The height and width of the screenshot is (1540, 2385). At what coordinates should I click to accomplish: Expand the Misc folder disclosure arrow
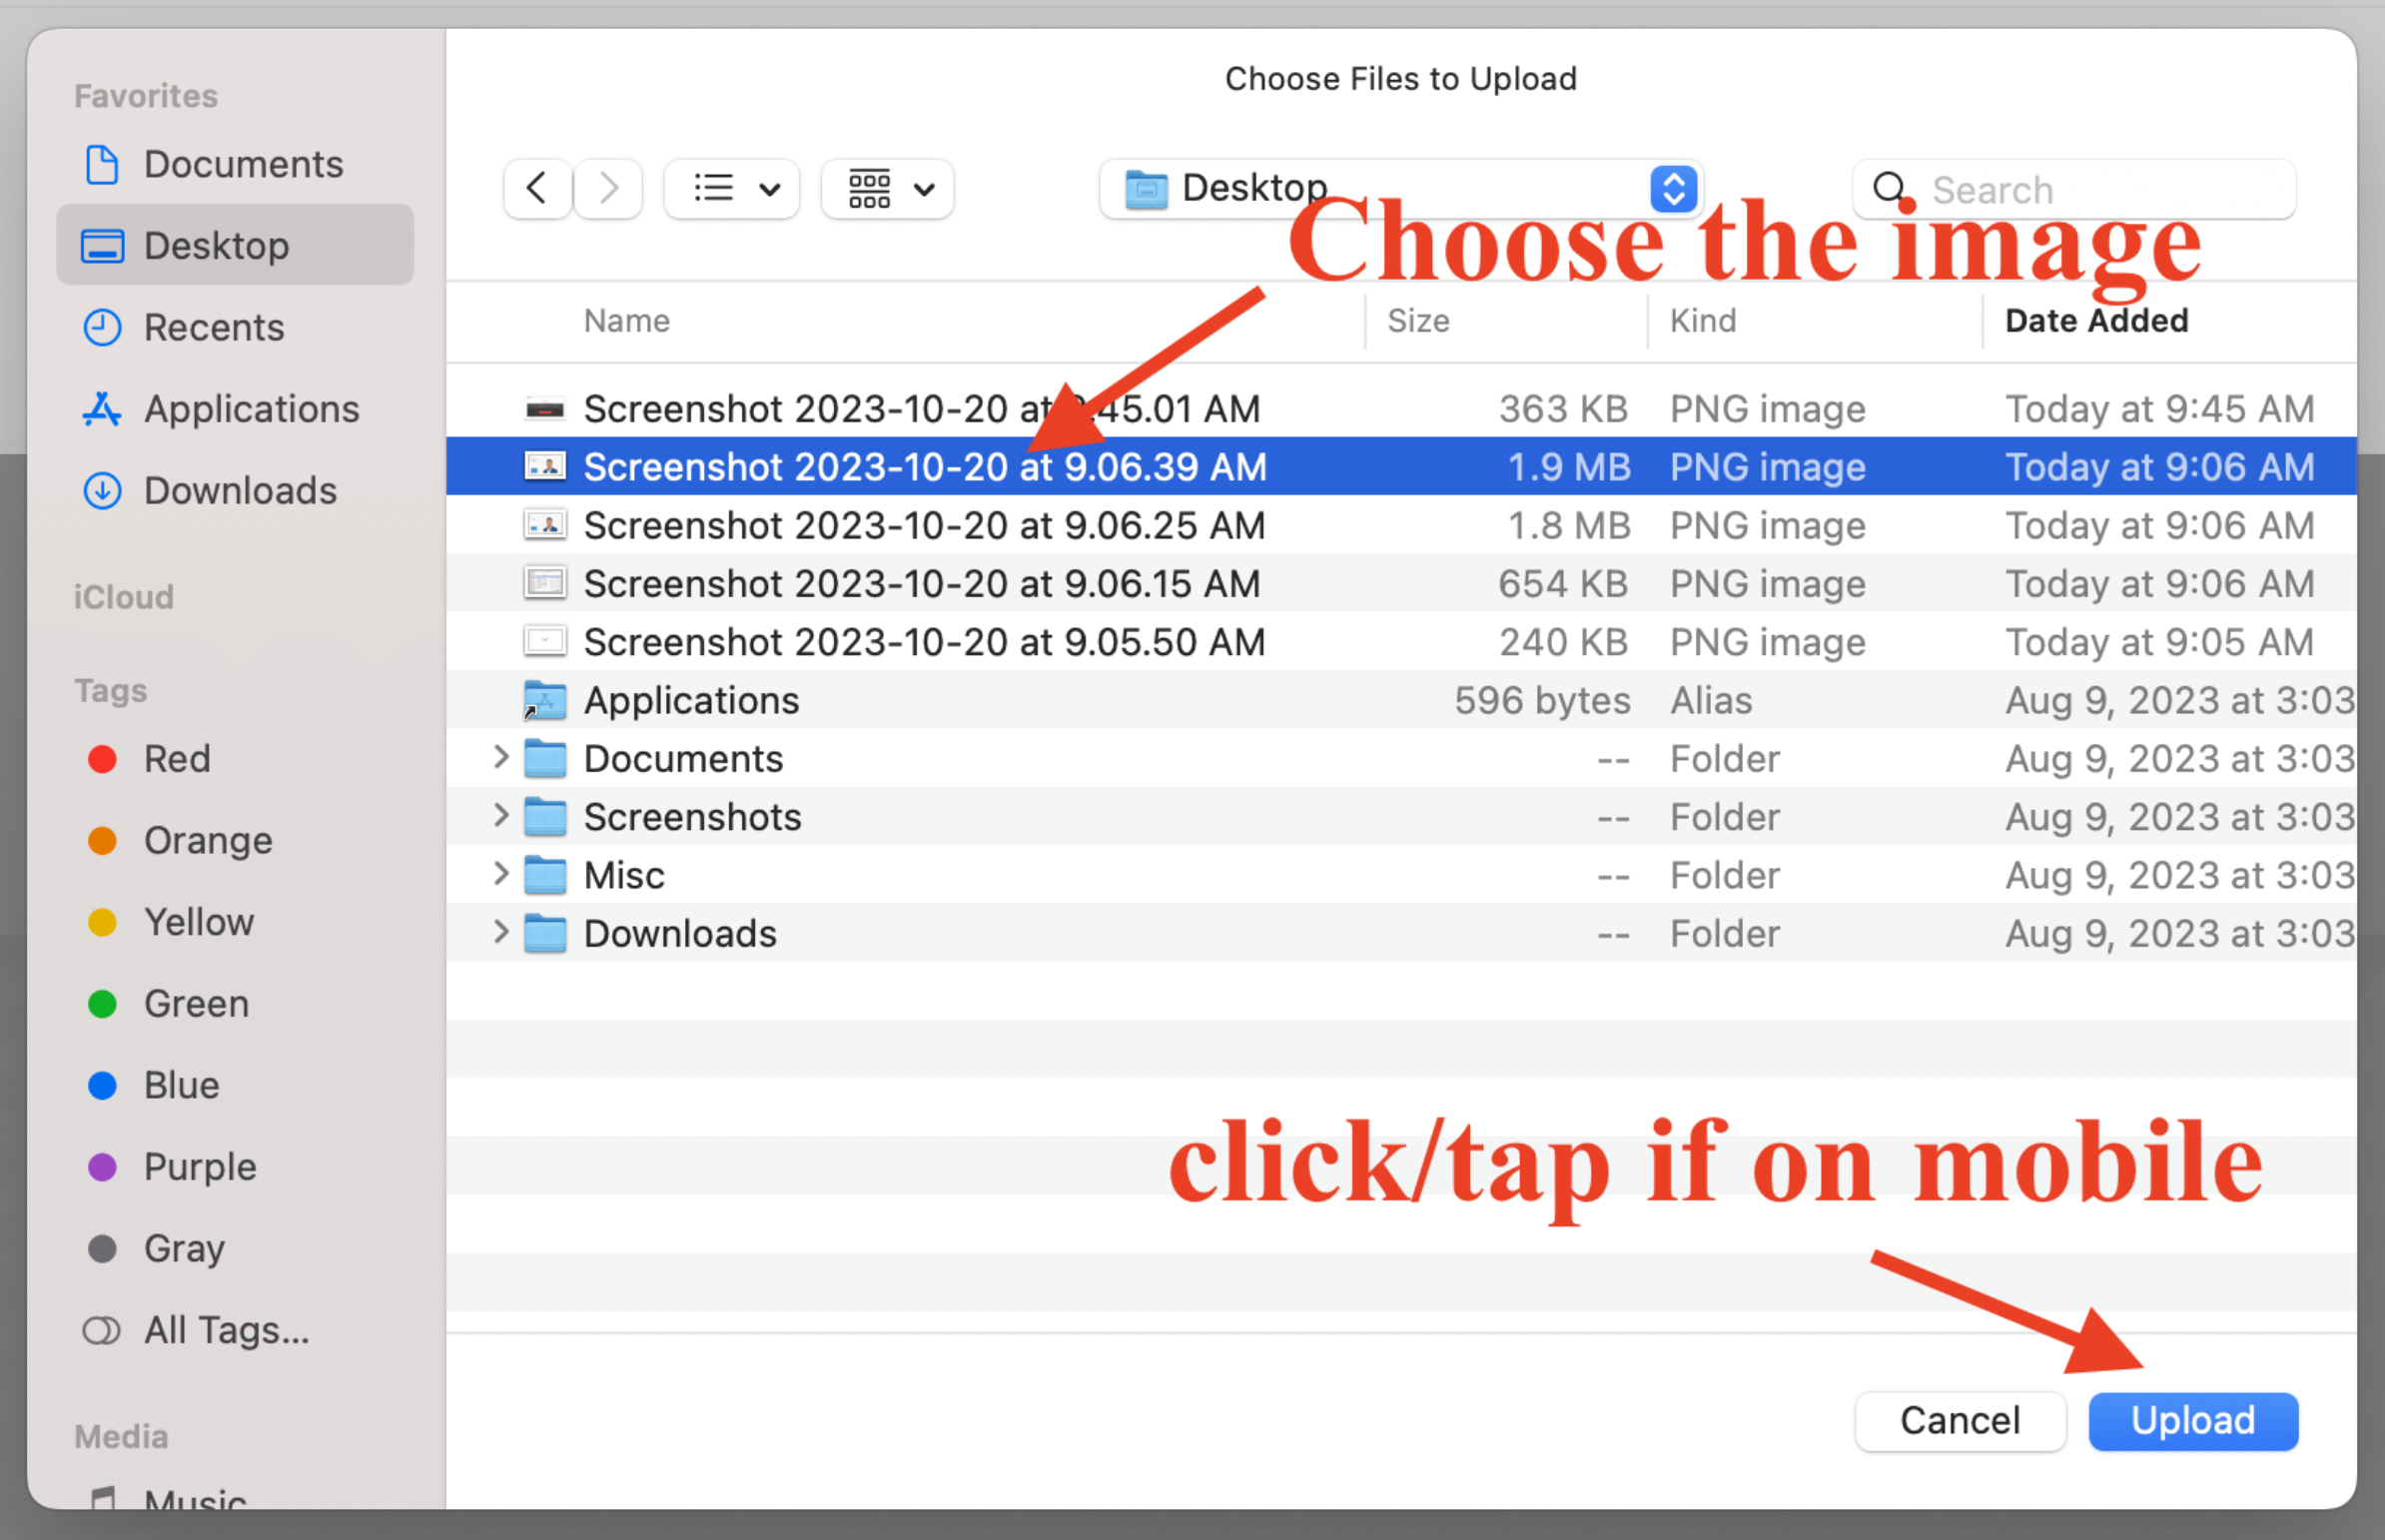pyautogui.click(x=501, y=875)
